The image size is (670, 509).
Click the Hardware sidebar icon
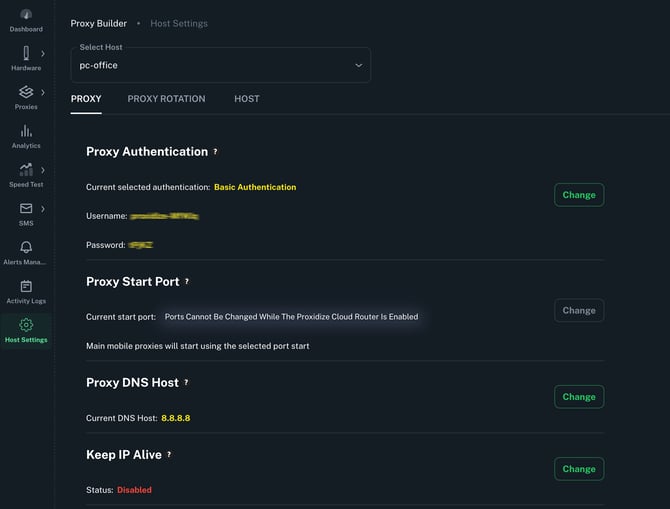[26, 53]
